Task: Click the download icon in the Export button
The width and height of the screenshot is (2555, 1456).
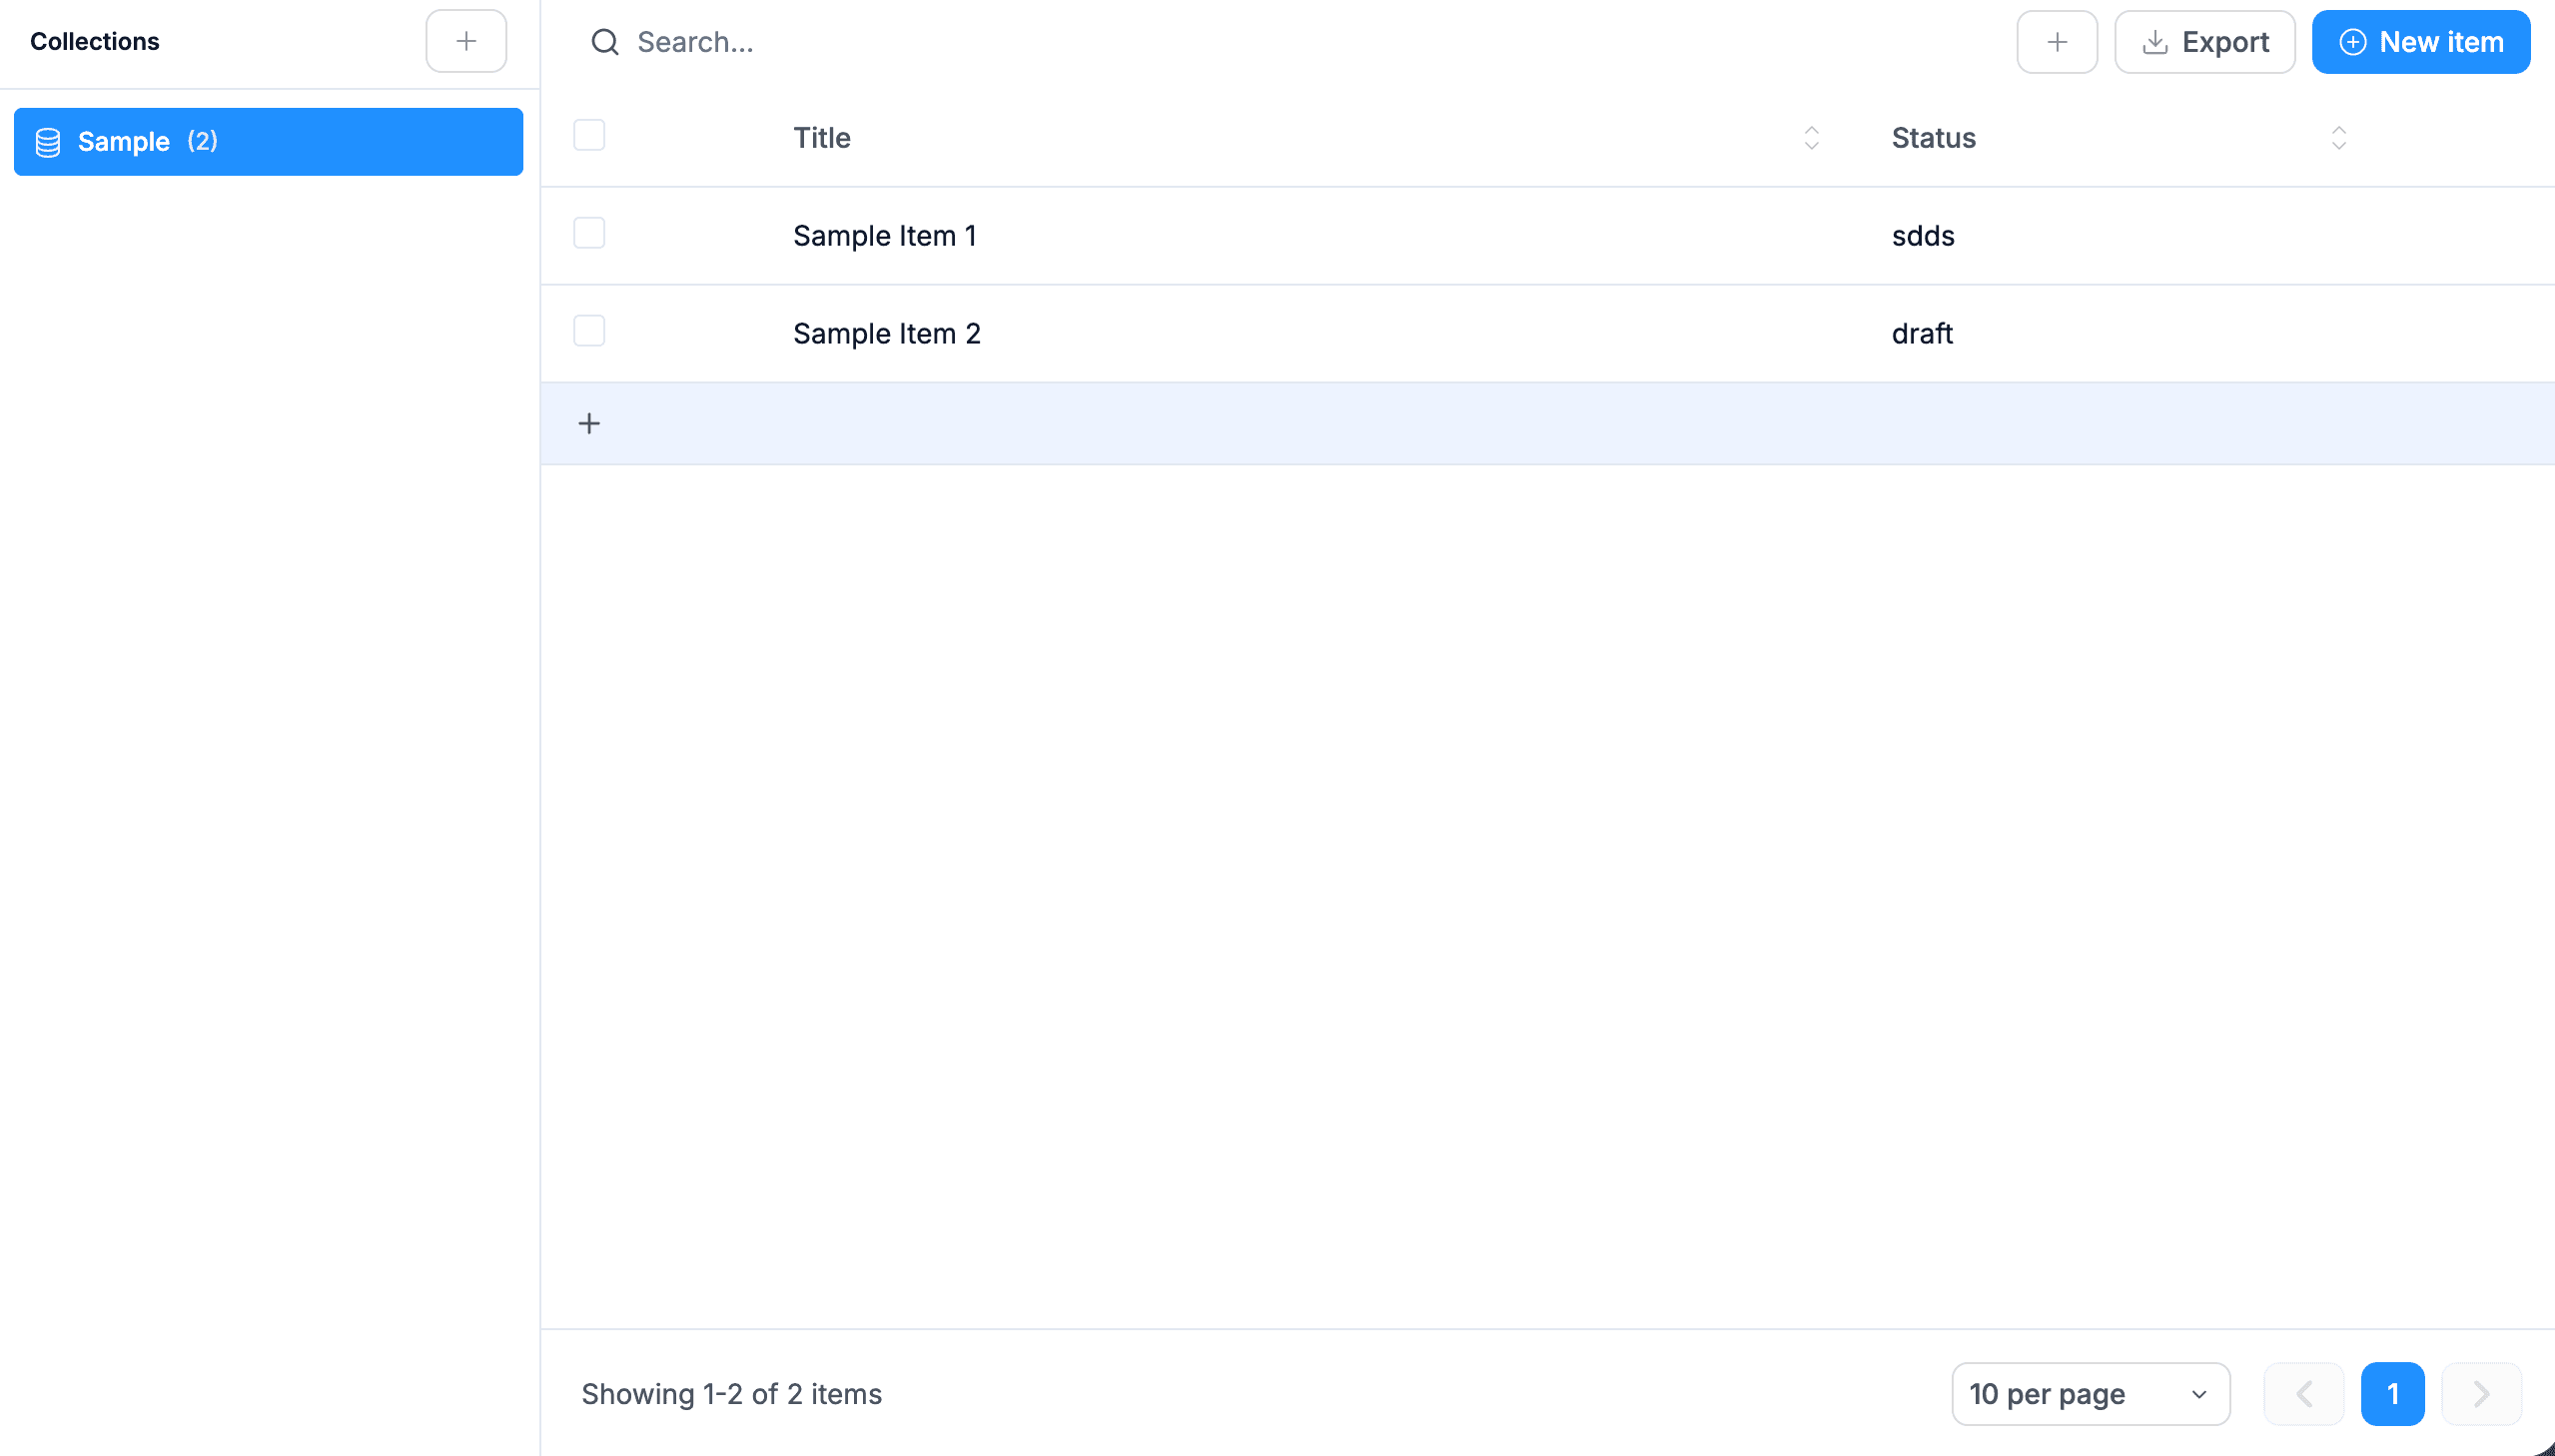Action: [x=2153, y=41]
